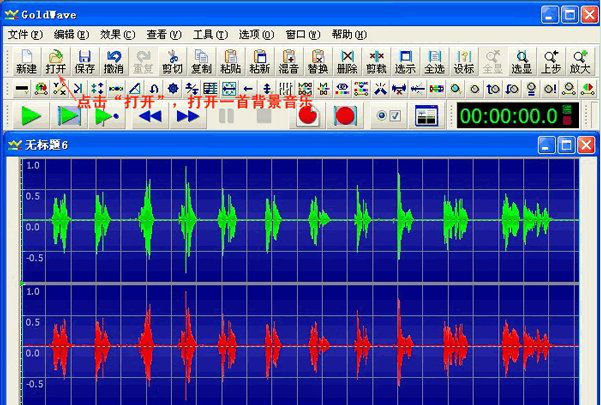Click the 新建 (New) toolbar button

tap(26, 61)
